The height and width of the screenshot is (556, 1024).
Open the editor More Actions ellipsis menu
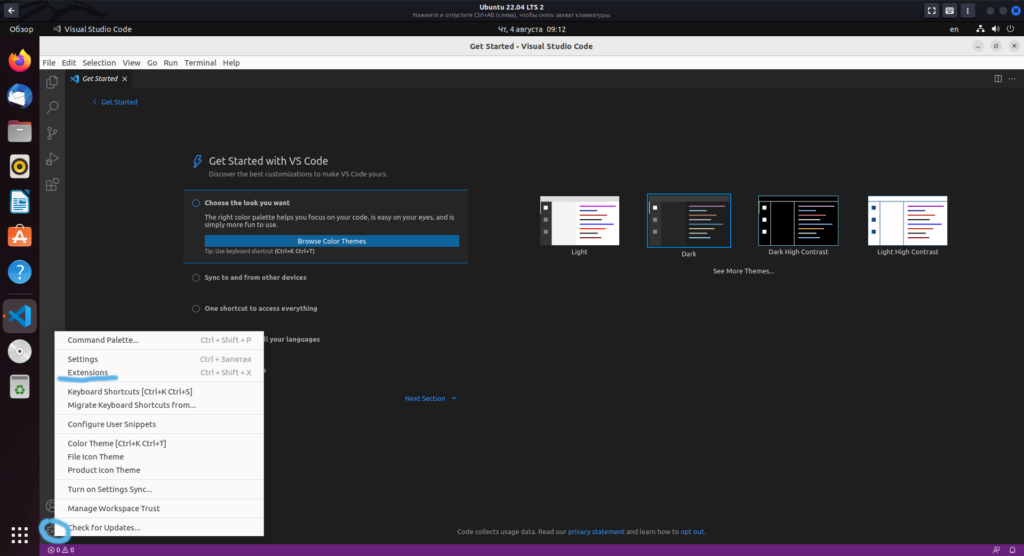pyautogui.click(x=1011, y=78)
